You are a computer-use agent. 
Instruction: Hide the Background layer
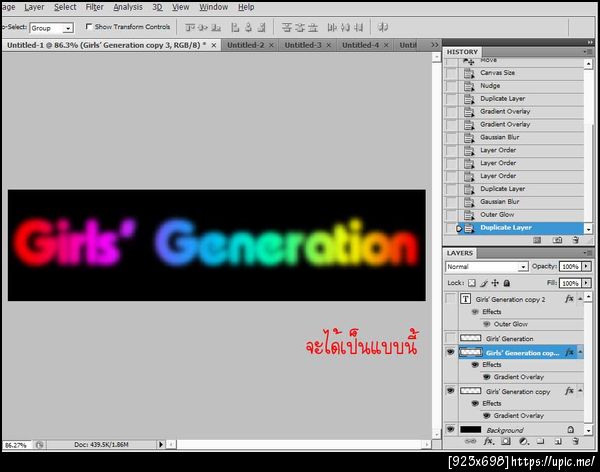pyautogui.click(x=451, y=429)
